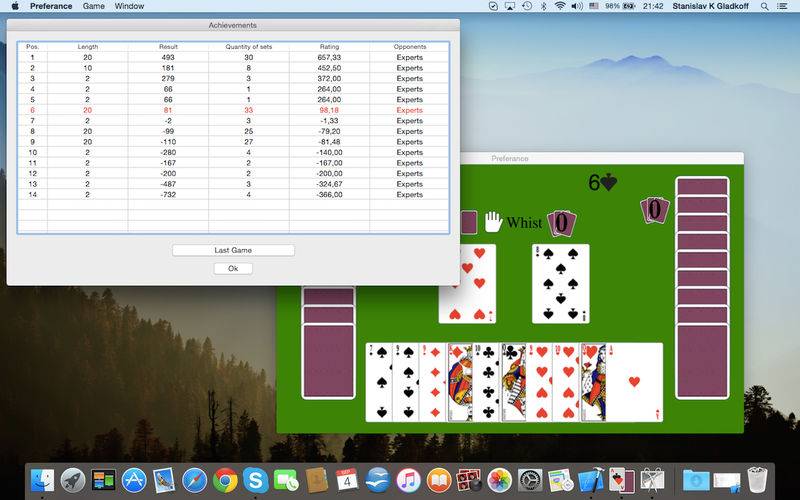Confirm with the Ok button
The width and height of the screenshot is (800, 500).
(233, 268)
